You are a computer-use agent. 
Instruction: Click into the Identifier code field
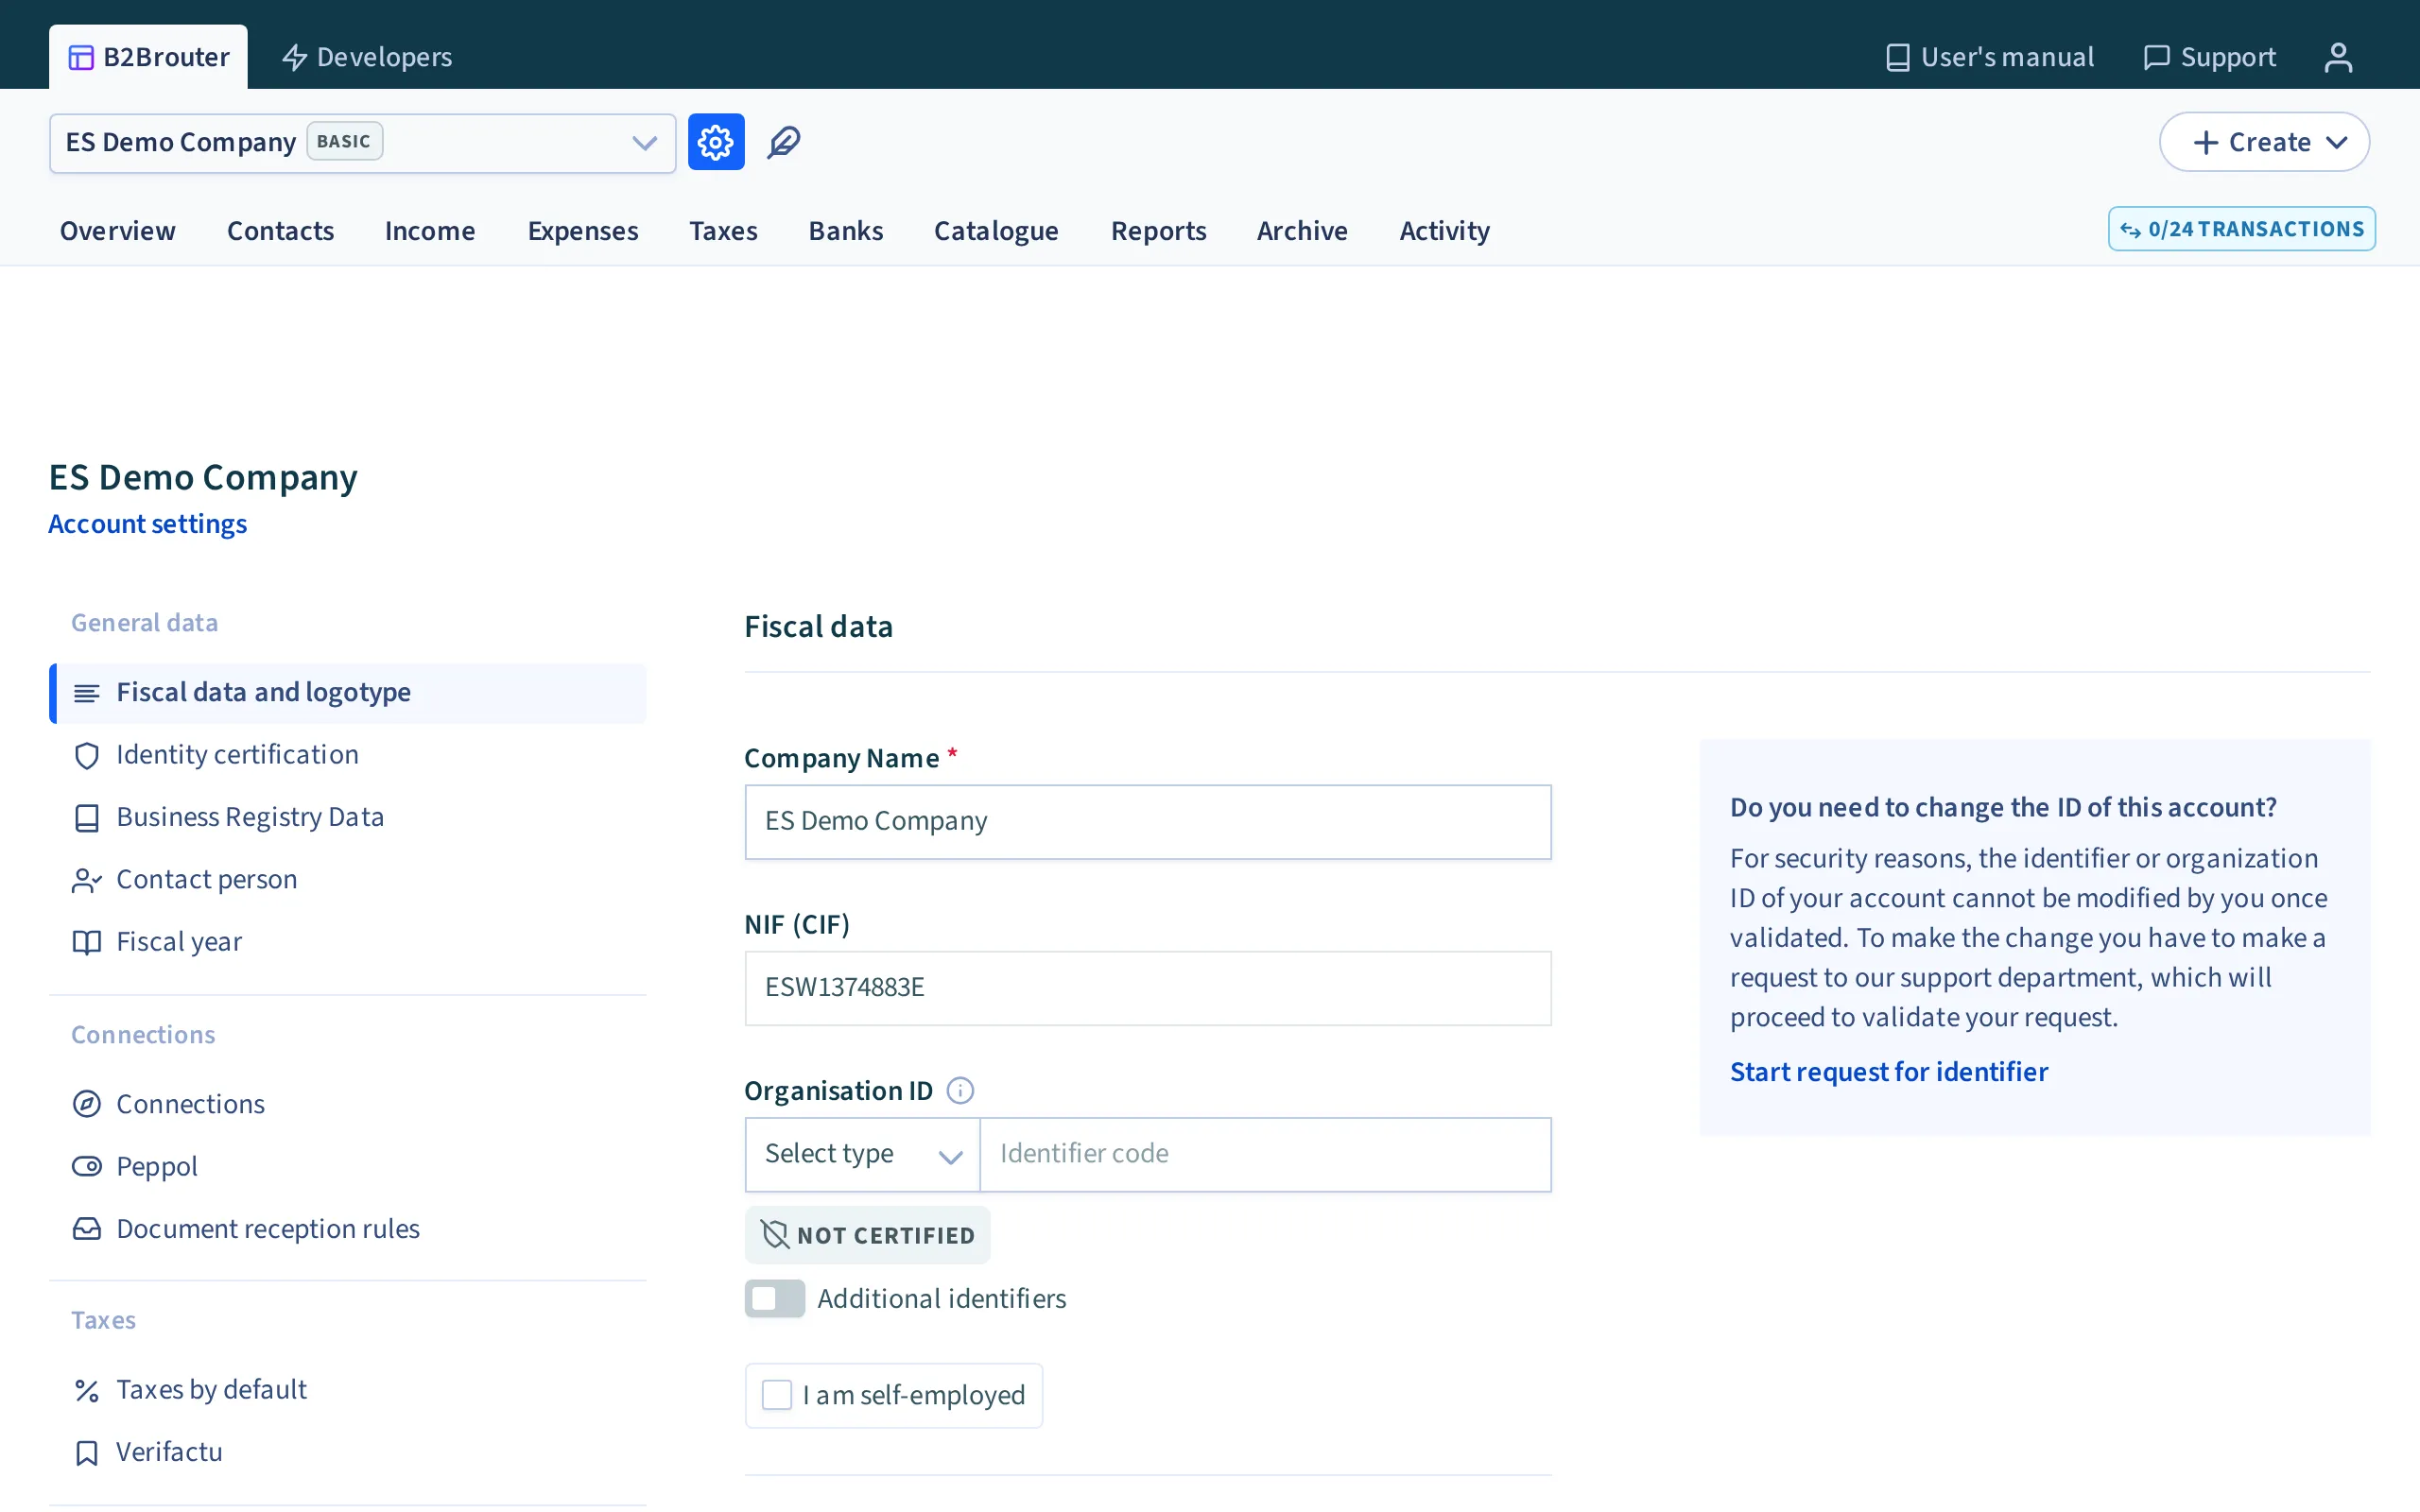1265,1154
